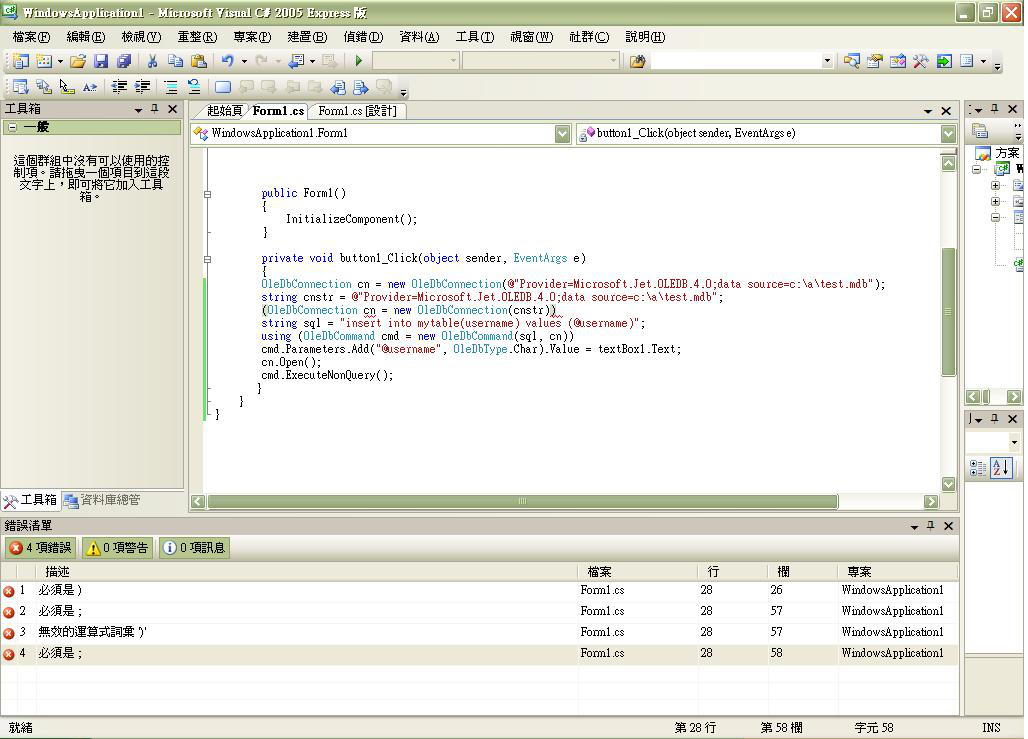
Task: Open the Toolbox hammer-and-wrench icon
Action: (x=920, y=61)
